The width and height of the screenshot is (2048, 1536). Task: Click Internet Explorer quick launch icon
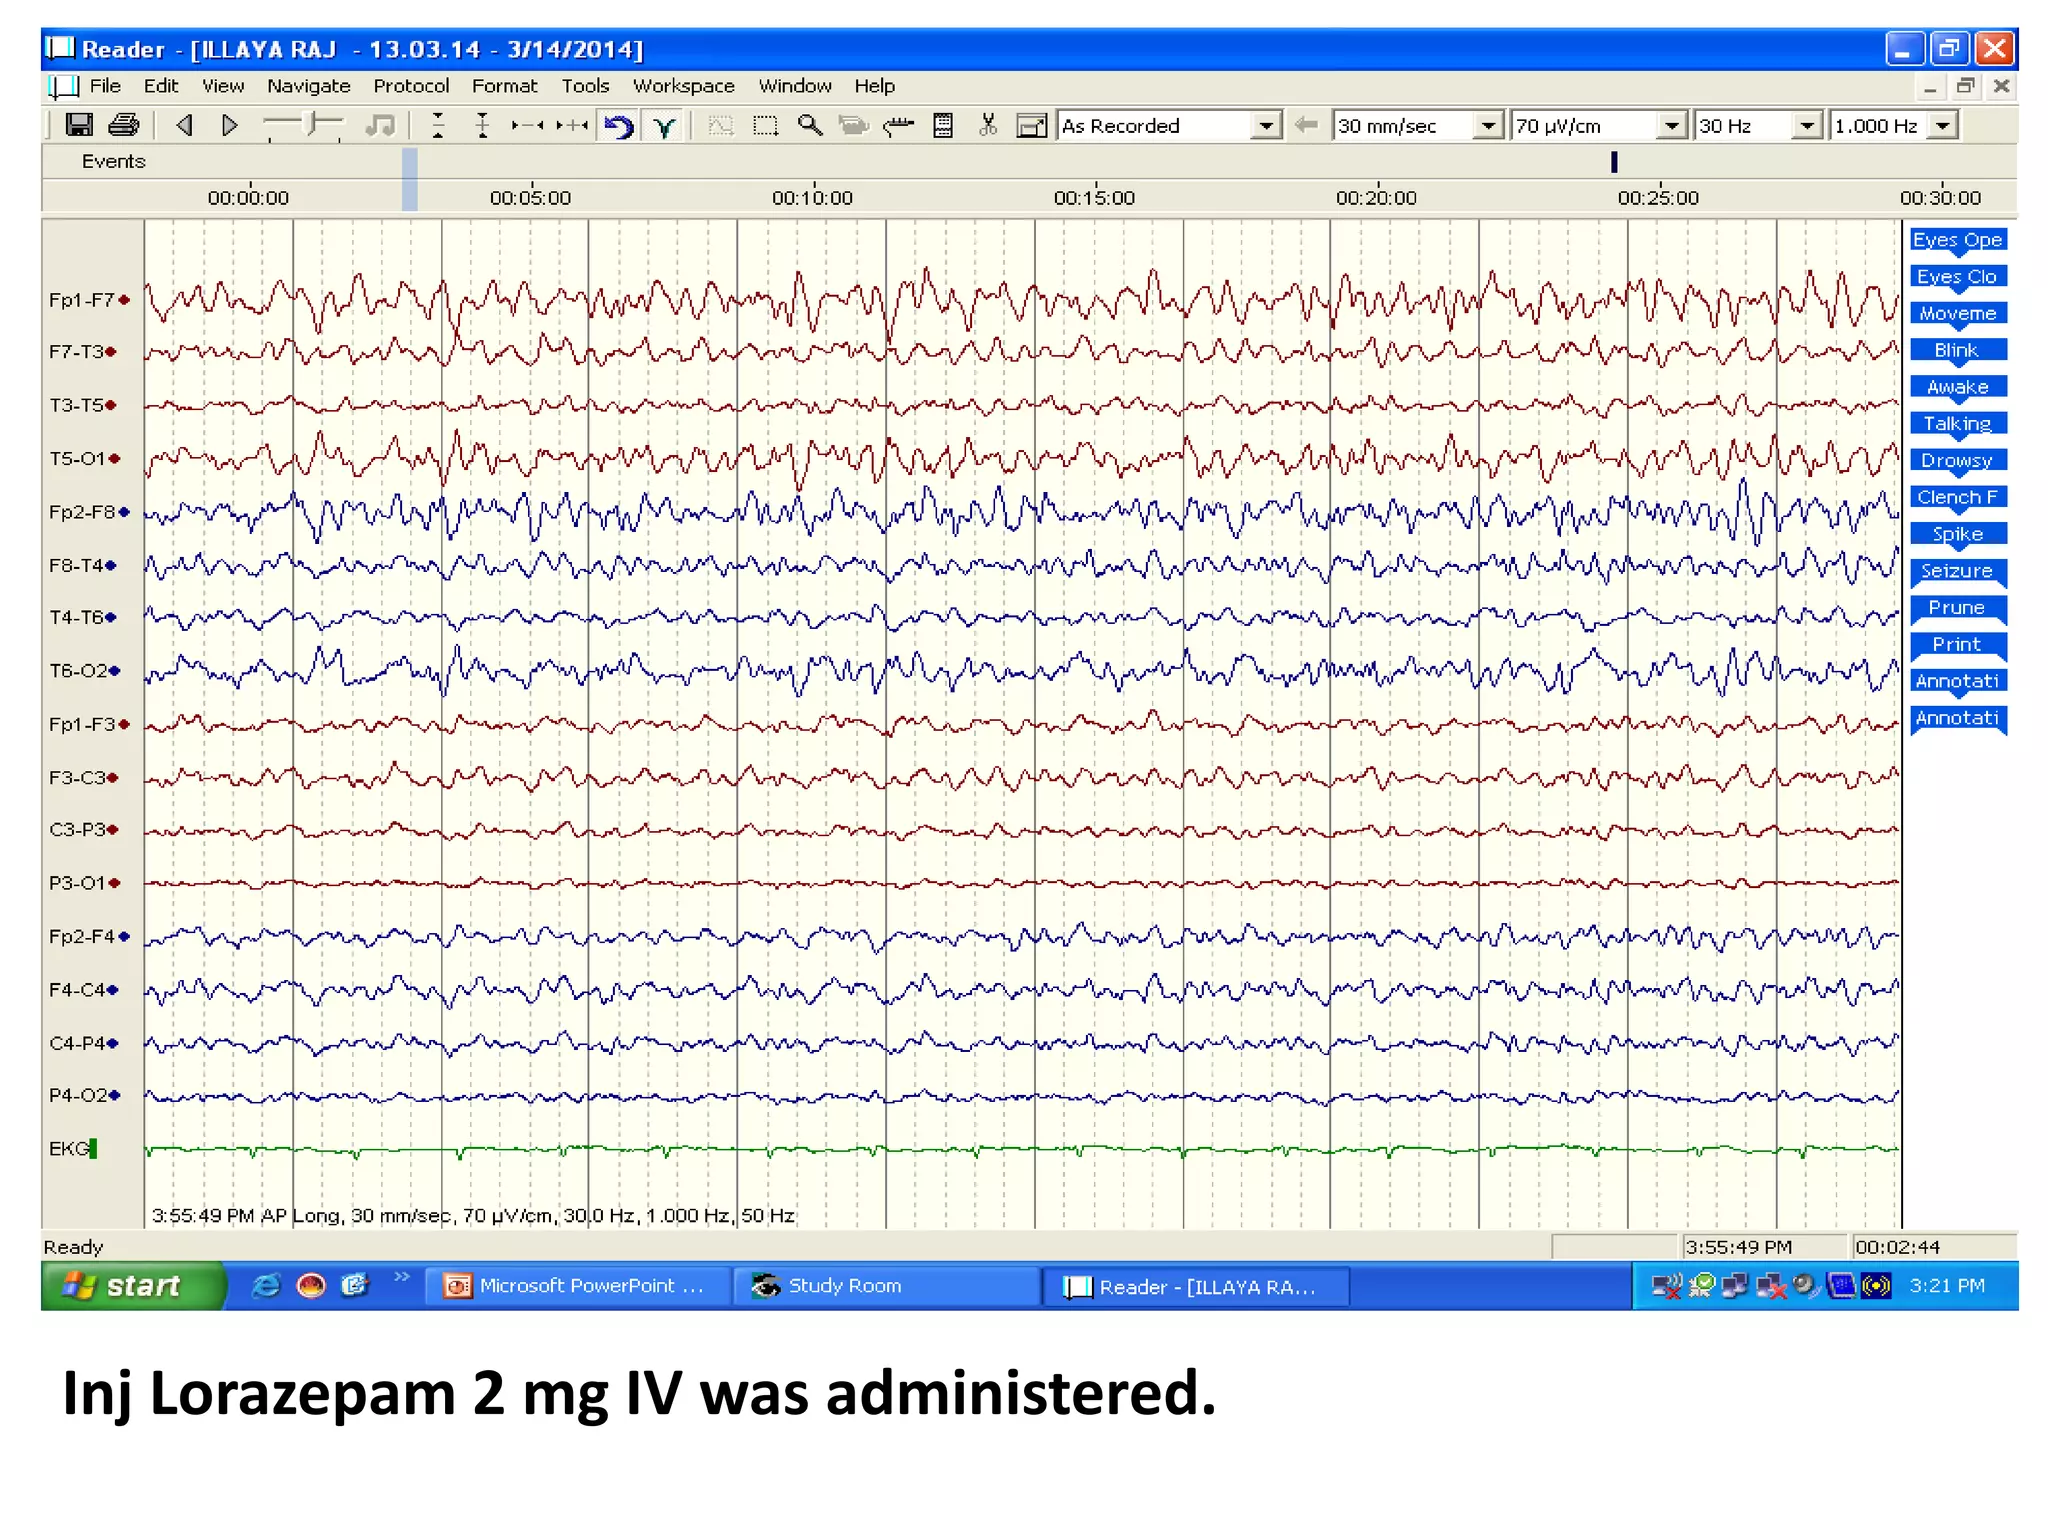266,1286
